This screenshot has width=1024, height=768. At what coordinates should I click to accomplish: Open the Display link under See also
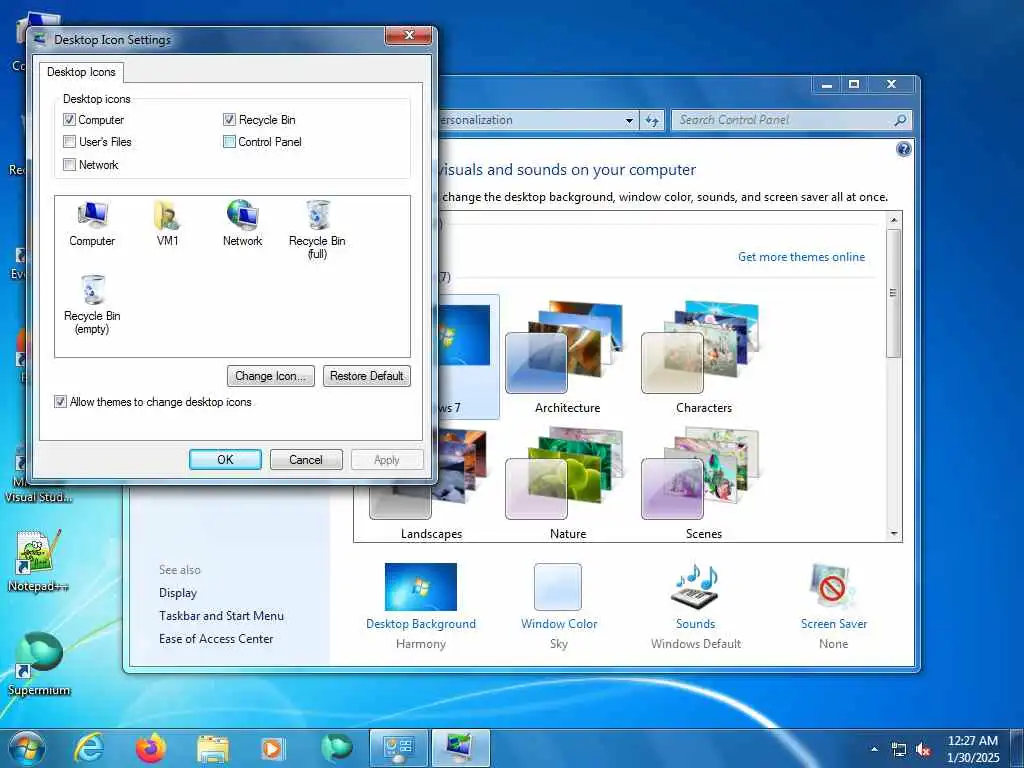tap(178, 593)
